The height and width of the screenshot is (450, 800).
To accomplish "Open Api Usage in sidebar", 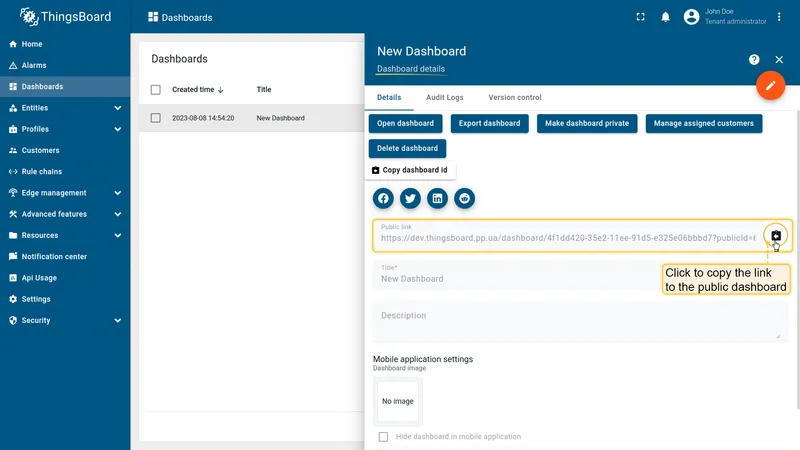I will point(65,278).
